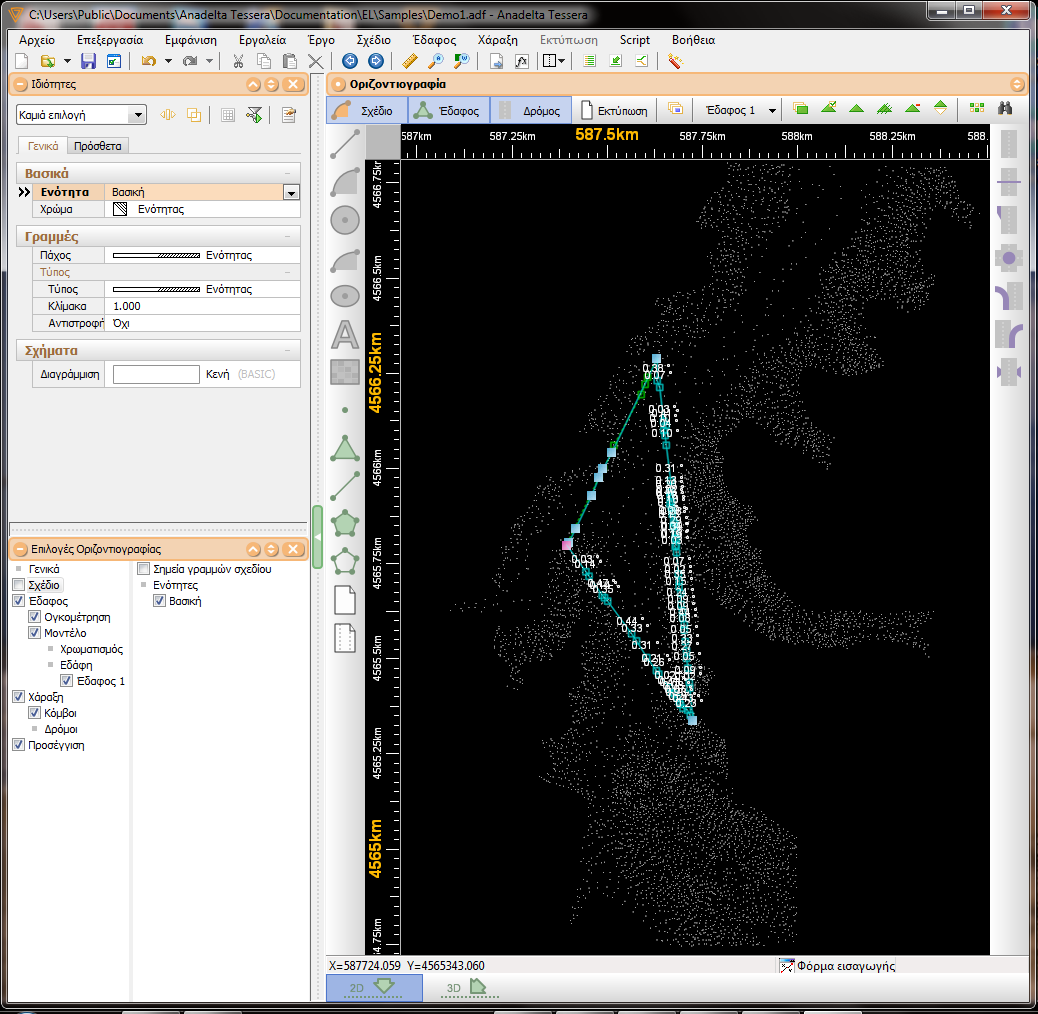Image resolution: width=1038 pixels, height=1014 pixels.
Task: Uncheck the Ογκομέτρηση checkbox
Action: click(34, 617)
